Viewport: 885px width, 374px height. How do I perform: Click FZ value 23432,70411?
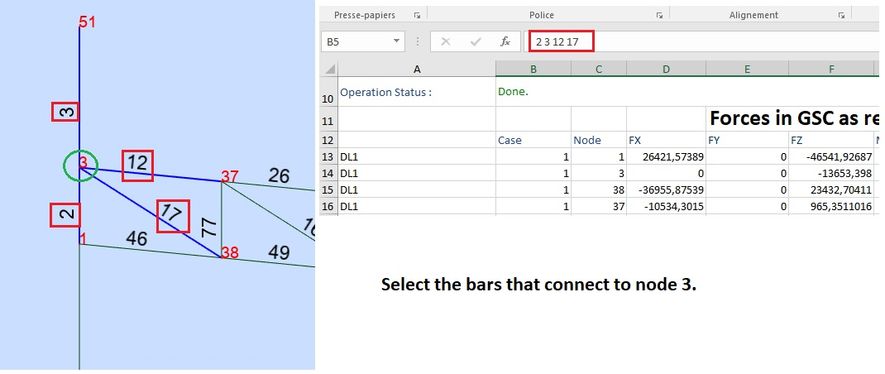831,190
